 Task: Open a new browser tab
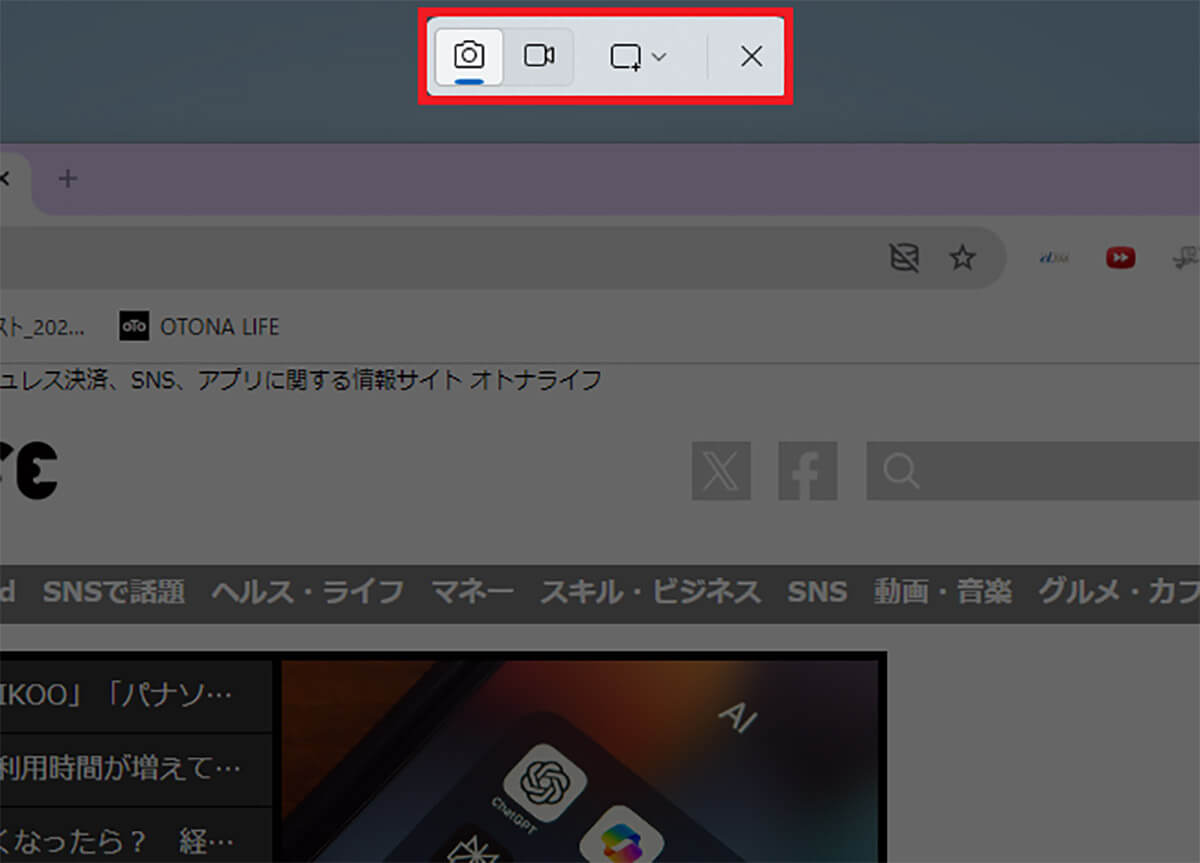point(67,179)
